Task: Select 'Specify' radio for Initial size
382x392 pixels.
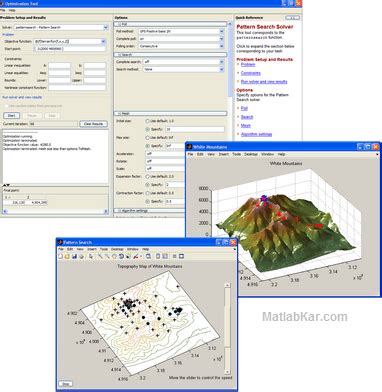Action: (147, 129)
